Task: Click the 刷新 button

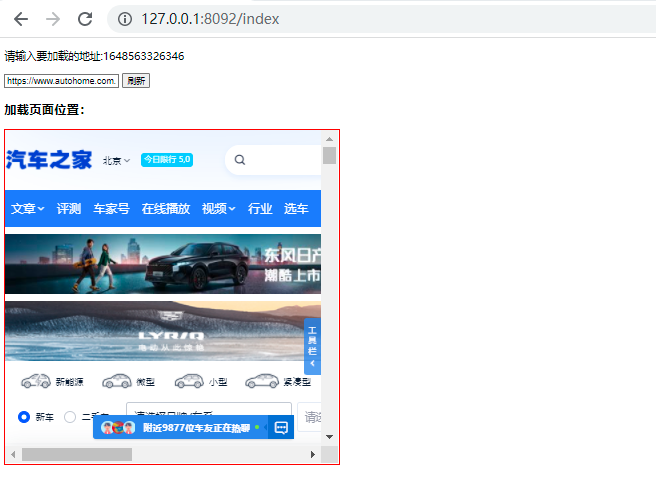Action: [136, 81]
